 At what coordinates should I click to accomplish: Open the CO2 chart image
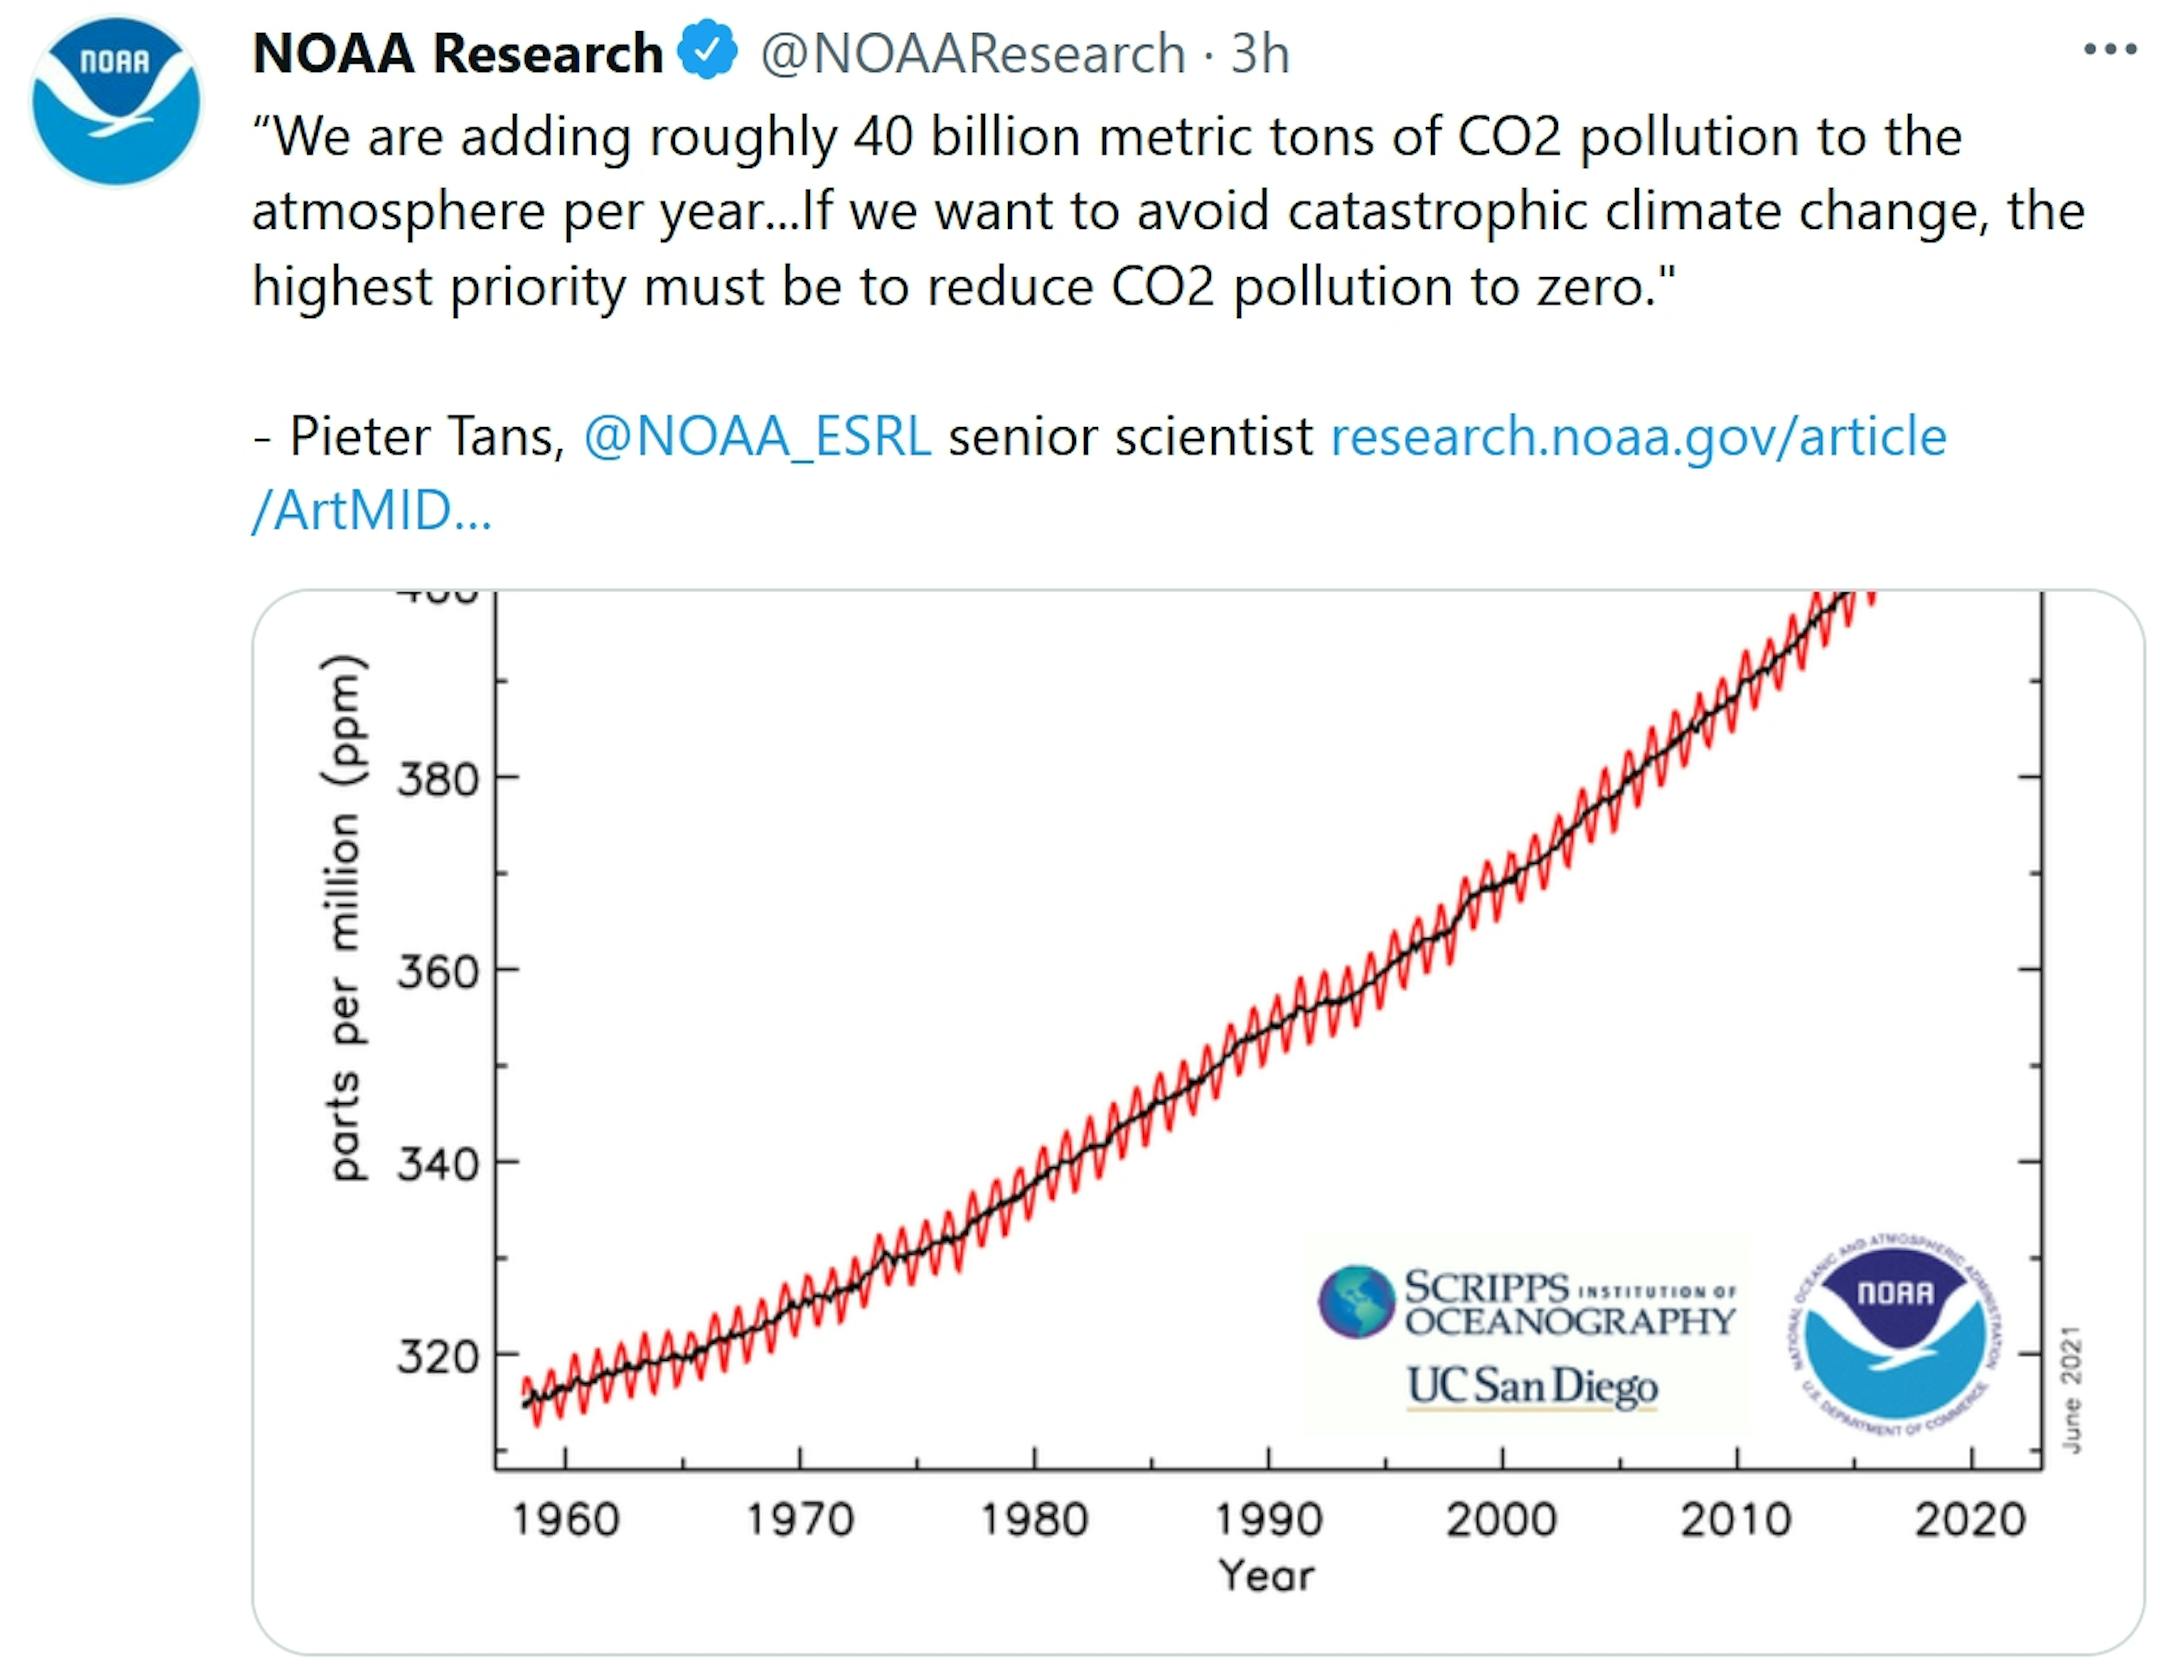(1198, 1000)
